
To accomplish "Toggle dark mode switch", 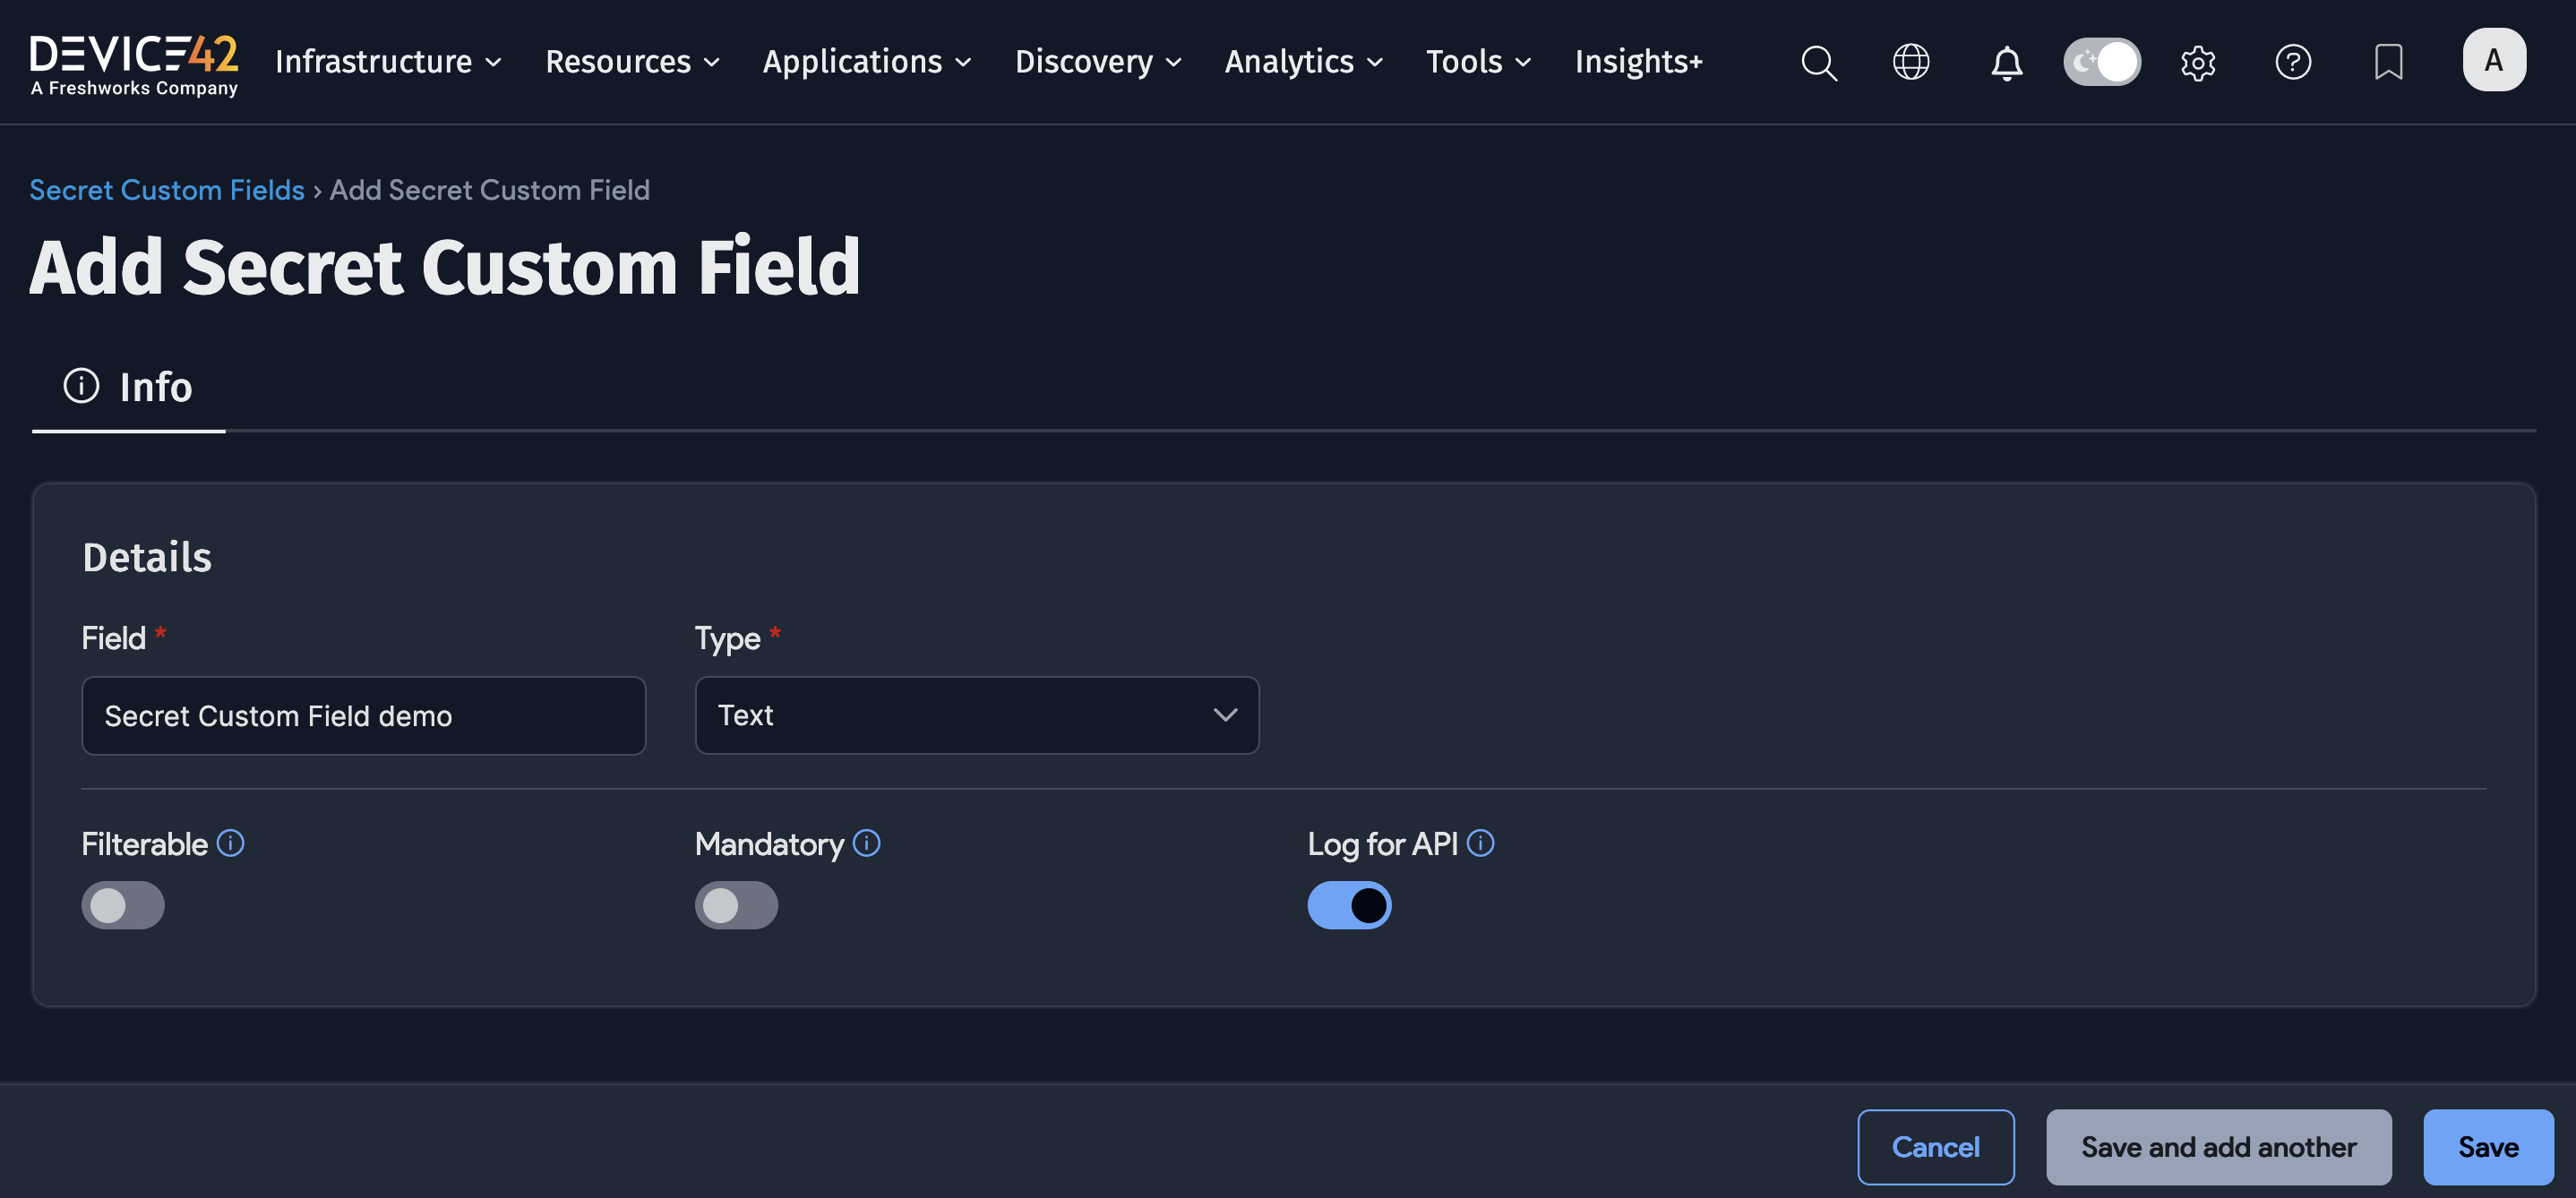I will [x=2101, y=62].
